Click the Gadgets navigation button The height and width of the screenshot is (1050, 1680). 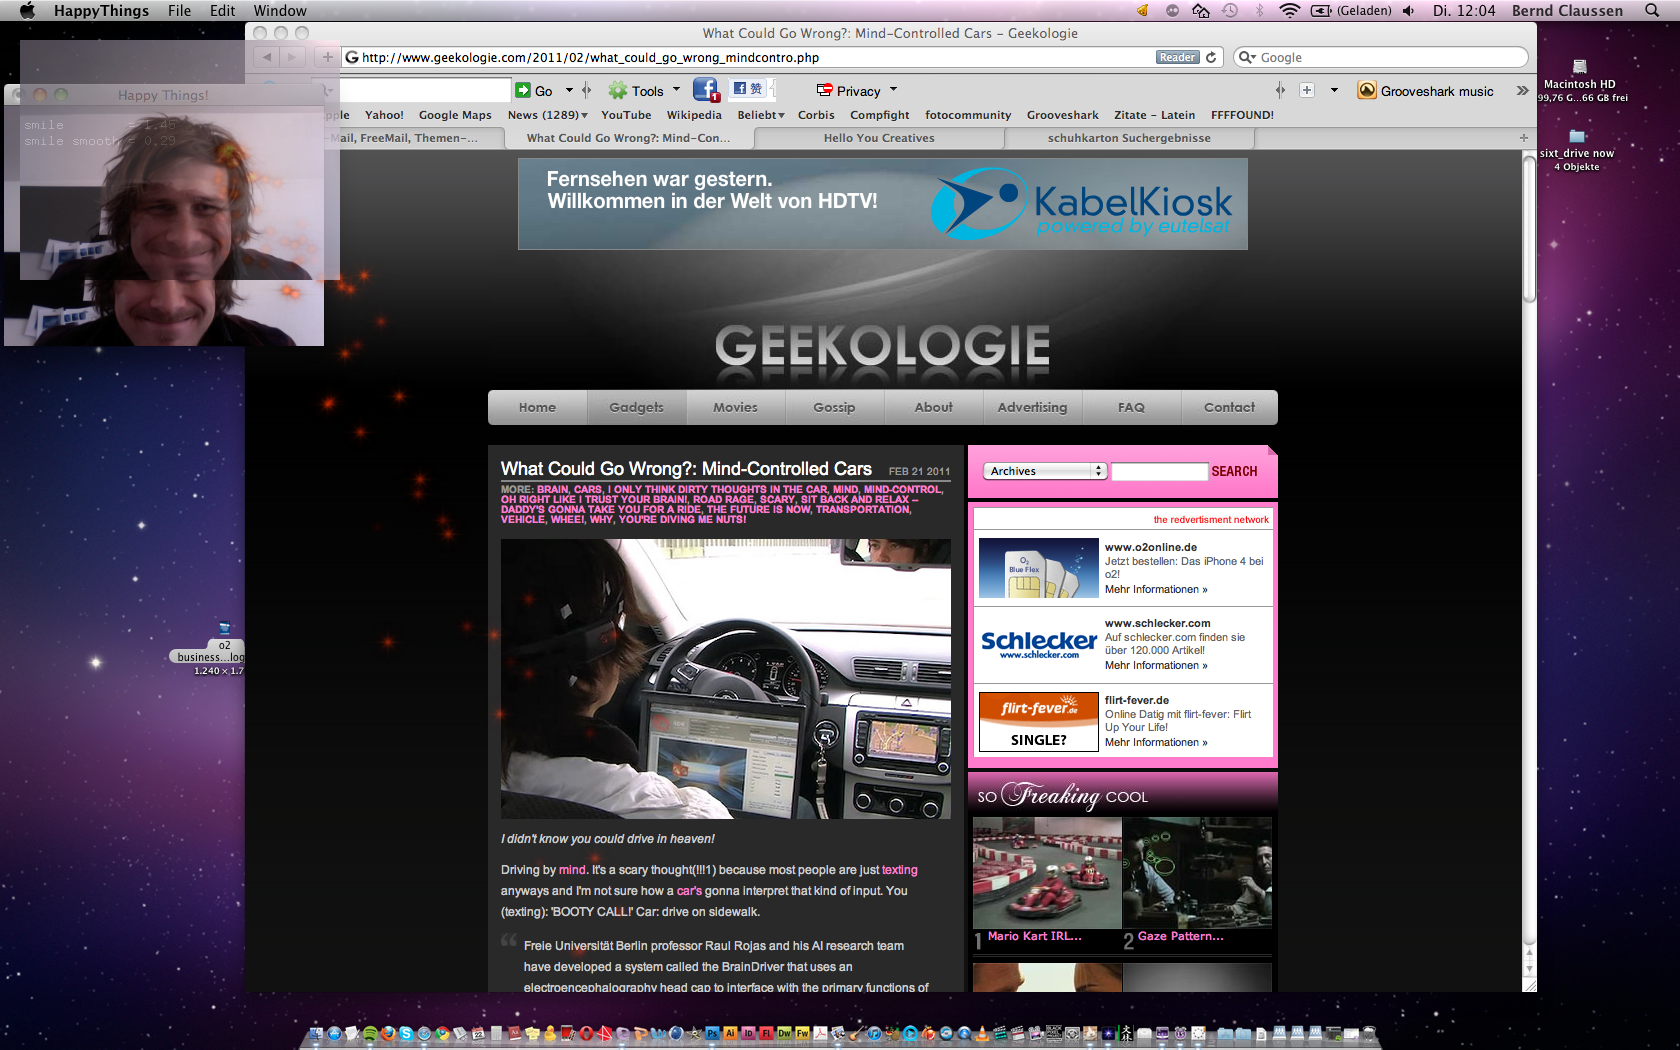pyautogui.click(x=636, y=407)
